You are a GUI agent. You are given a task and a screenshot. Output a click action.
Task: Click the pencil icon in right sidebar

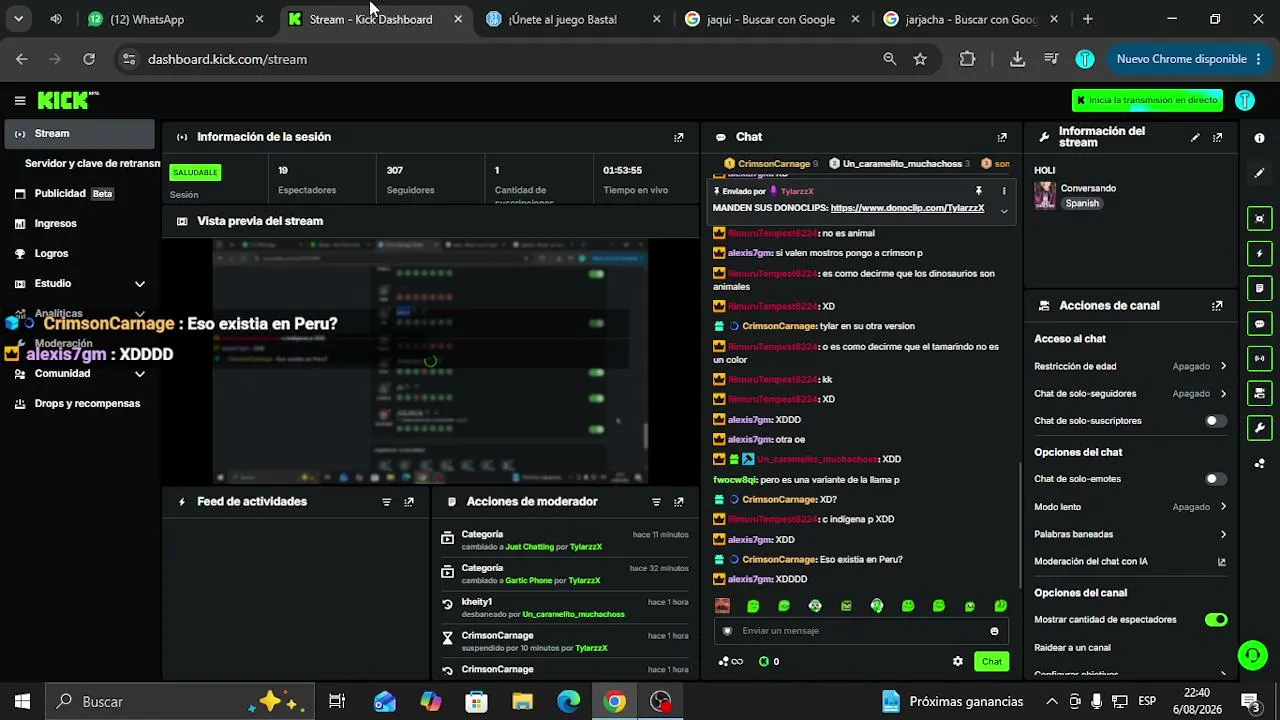(x=1259, y=173)
